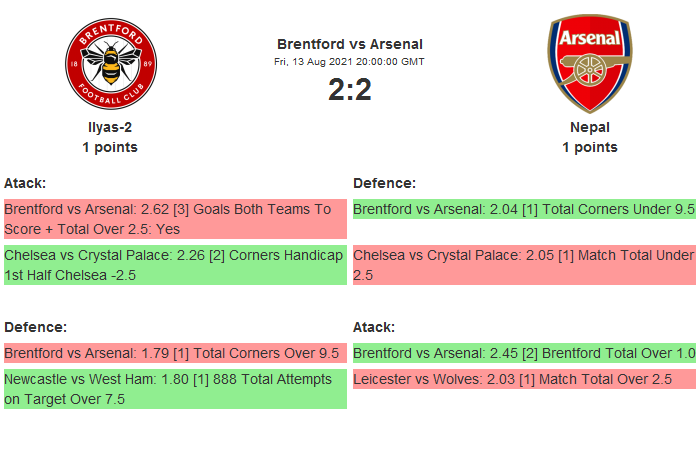Click the right team's top Defence heading
Image resolution: width=700 pixels, height=460 pixels.
click(384, 183)
